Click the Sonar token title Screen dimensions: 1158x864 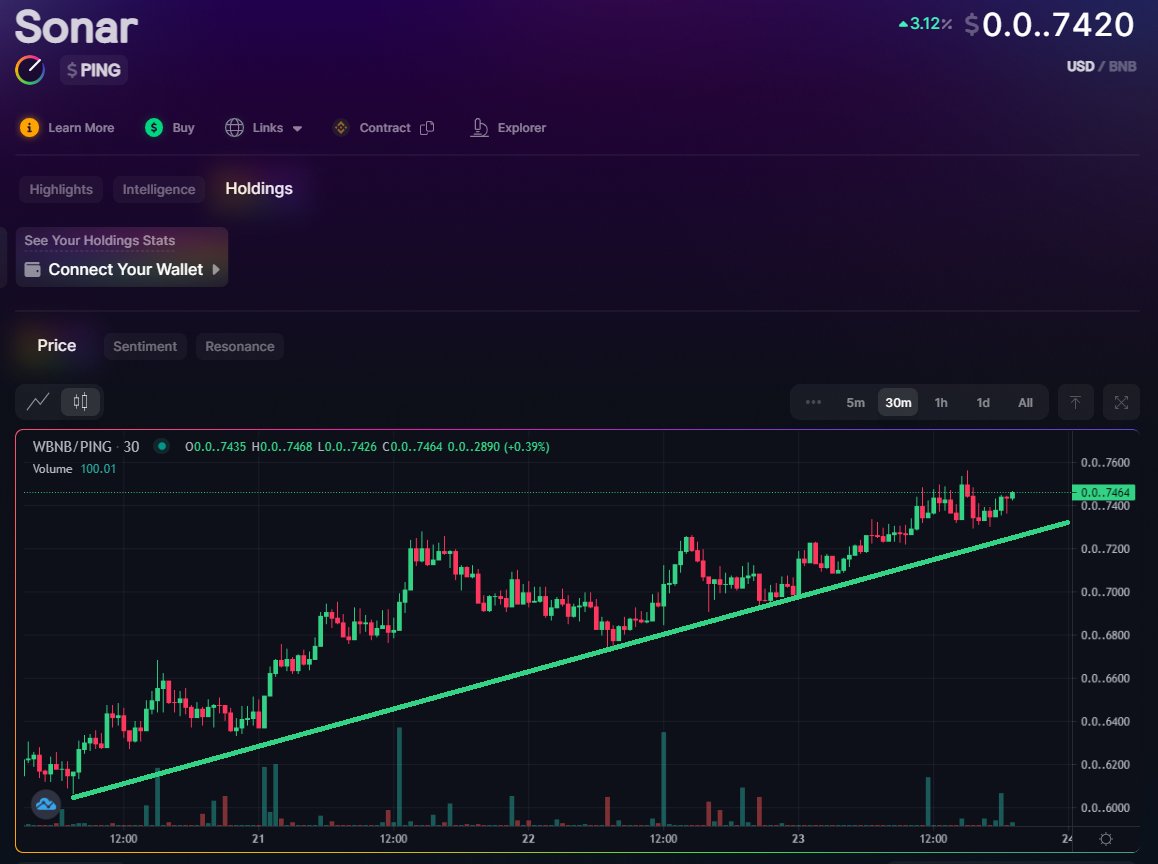[76, 27]
